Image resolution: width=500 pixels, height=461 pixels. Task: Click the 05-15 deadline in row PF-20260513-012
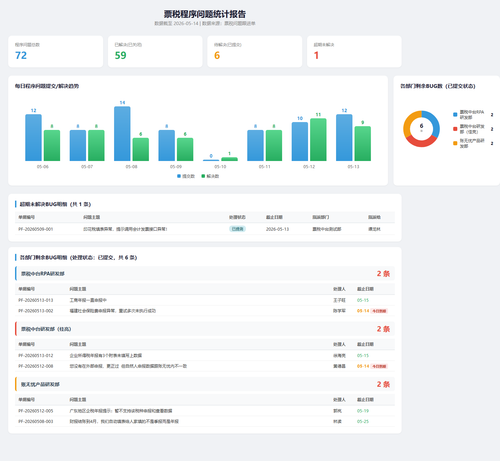(x=363, y=356)
